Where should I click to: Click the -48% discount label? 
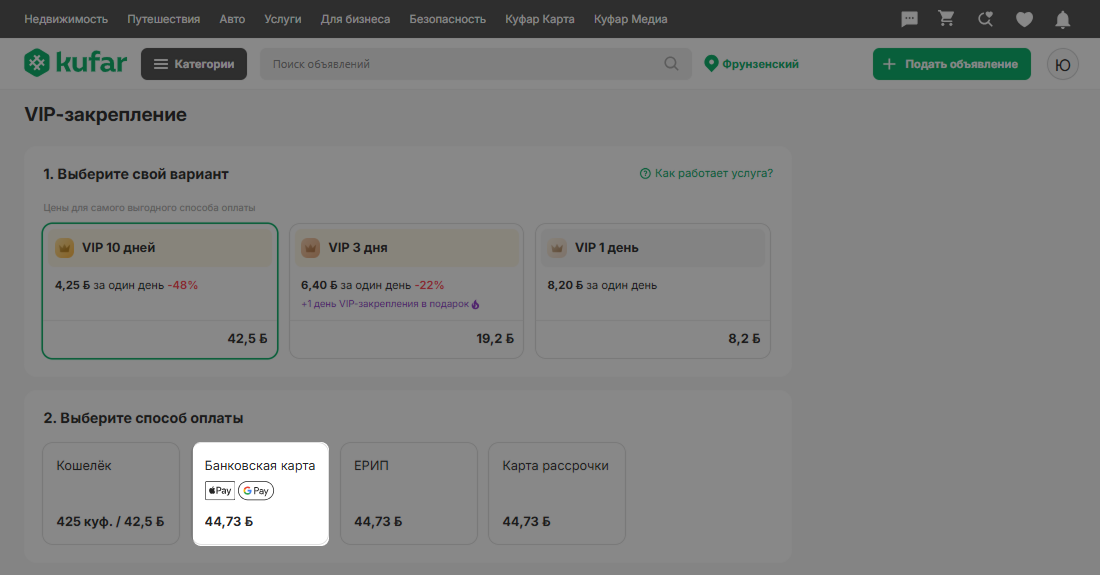(x=182, y=285)
